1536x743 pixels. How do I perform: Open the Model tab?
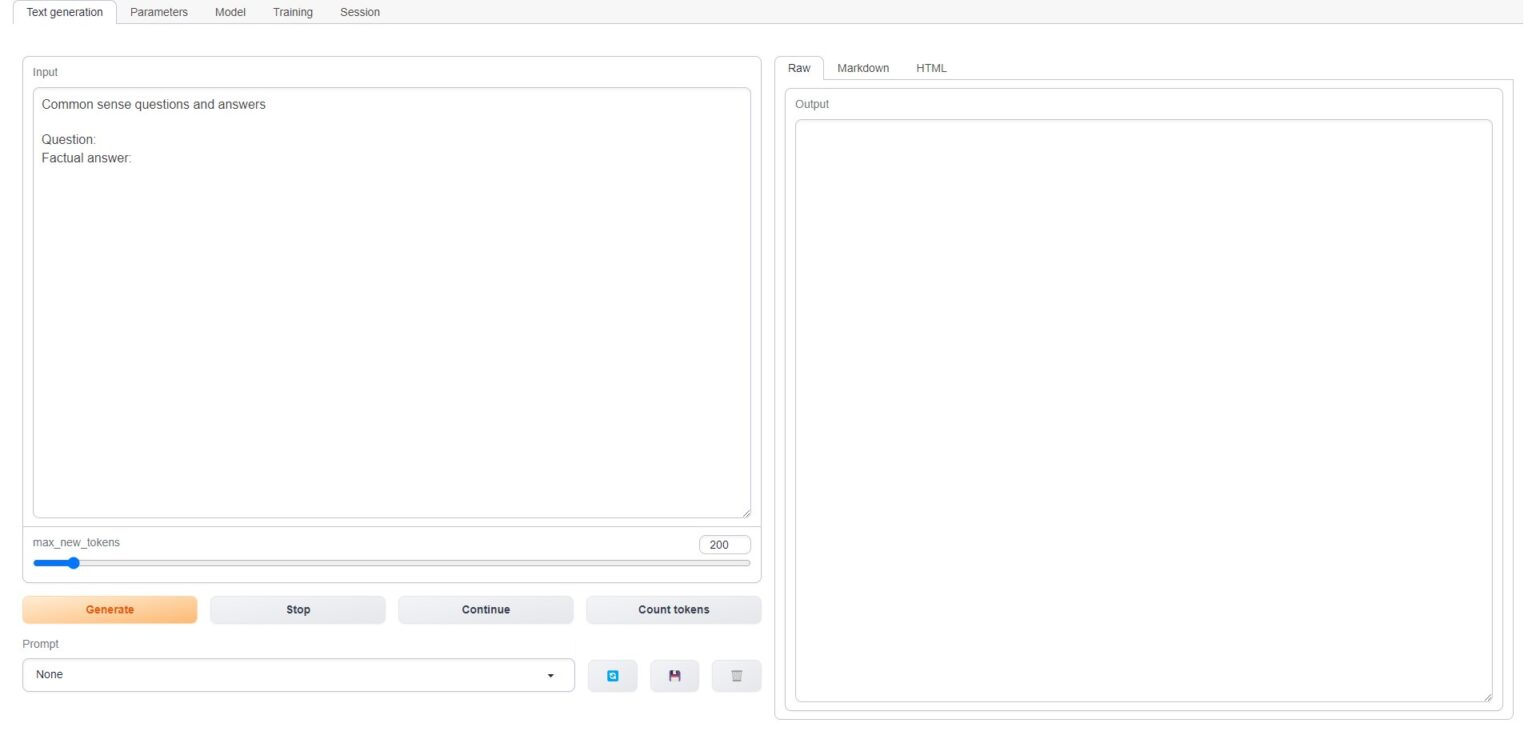tap(230, 12)
